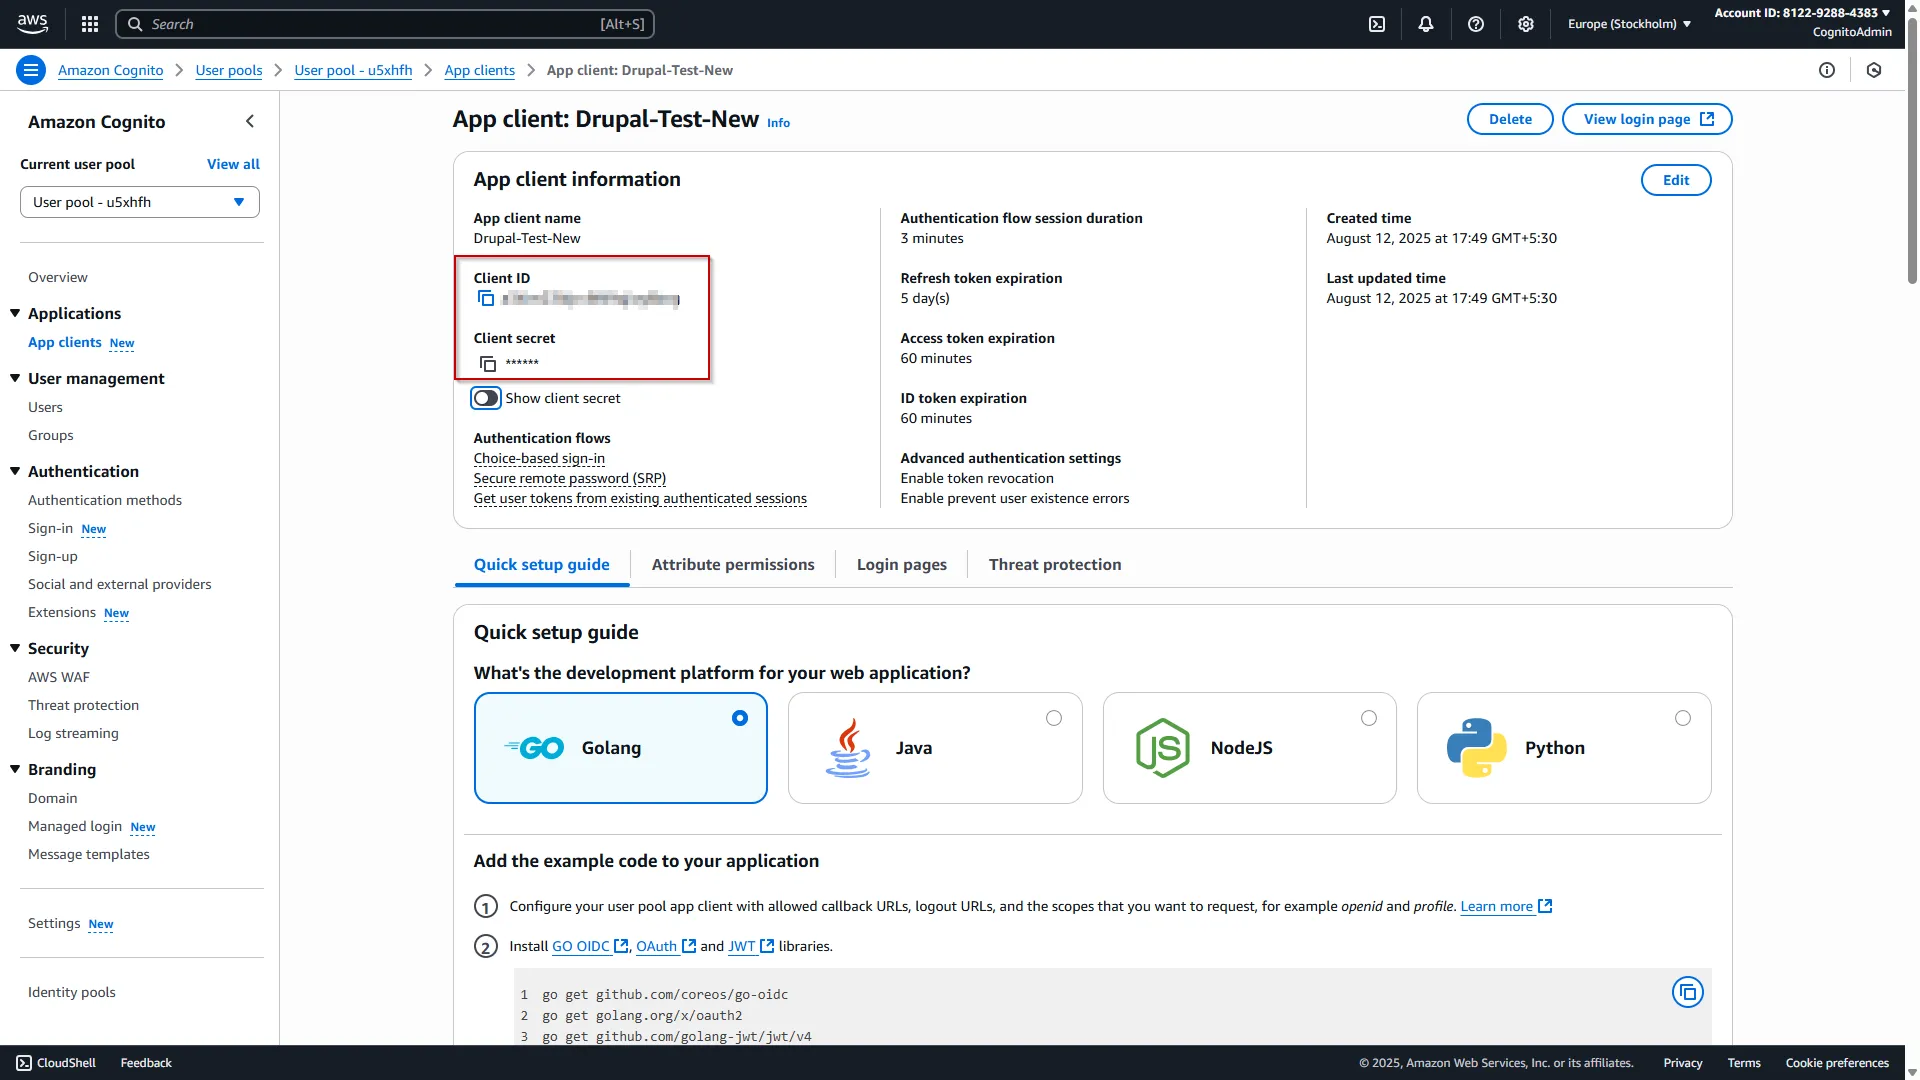
Task: Collapse the User management section
Action: point(15,378)
